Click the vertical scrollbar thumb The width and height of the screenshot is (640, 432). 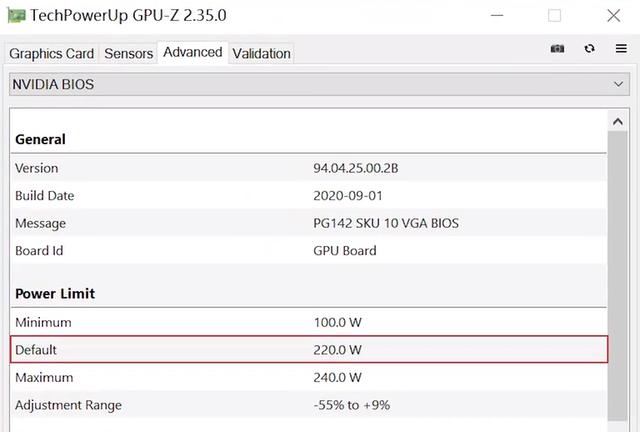pyautogui.click(x=618, y=276)
